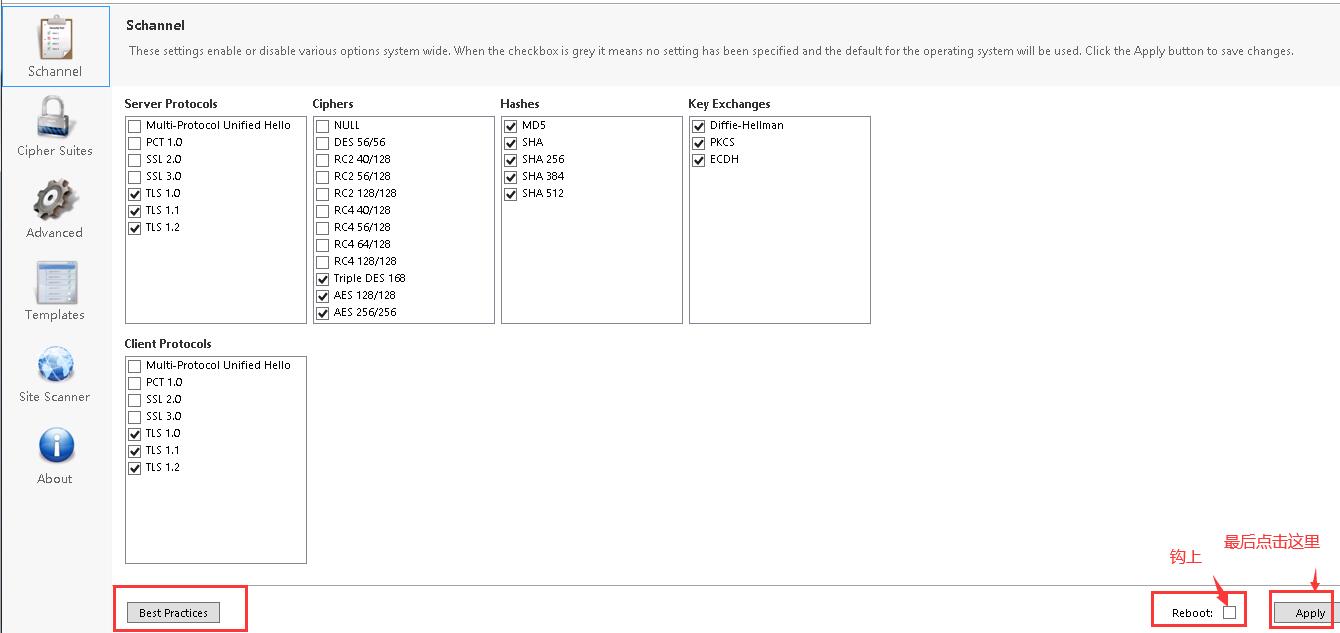The image size is (1340, 633).
Task: Click the Hashes heading
Action: (x=520, y=104)
